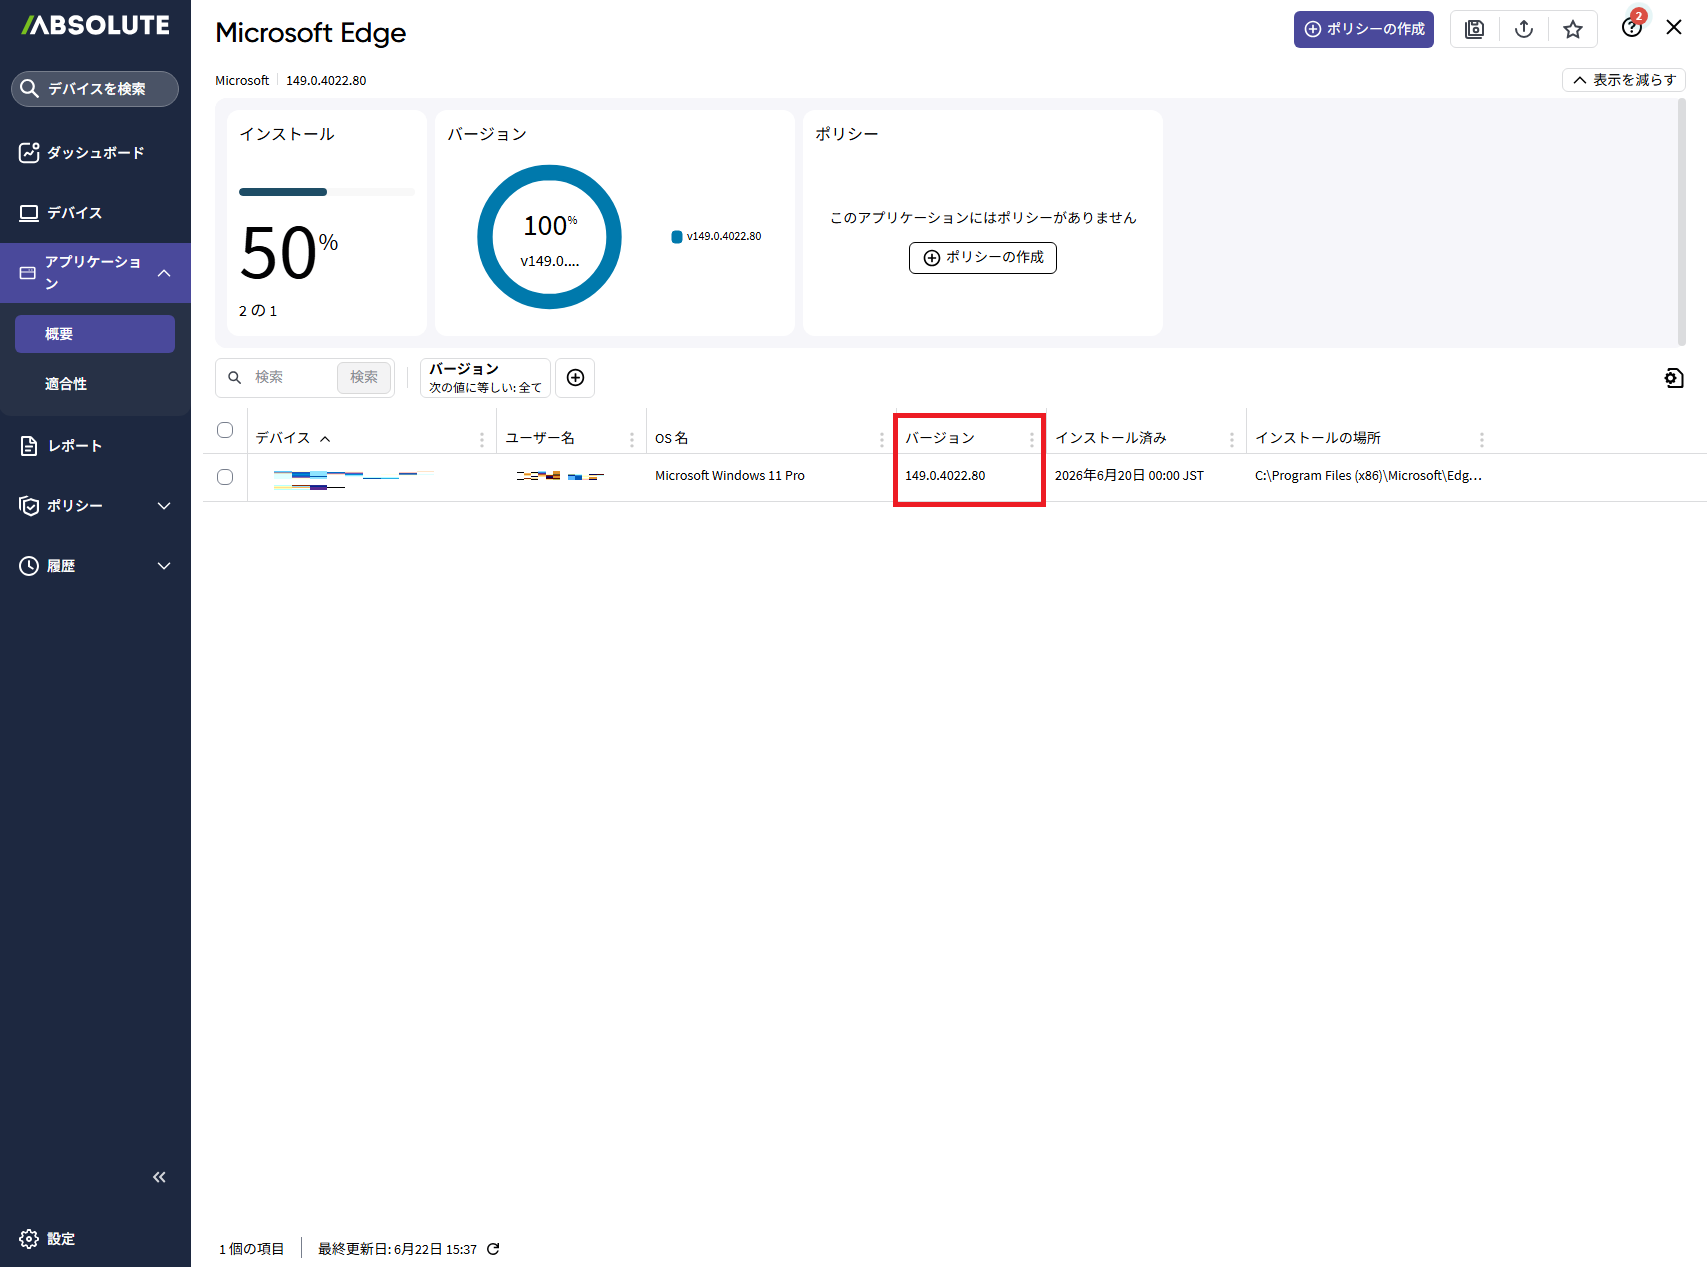Open ダッシュボード in sidebar
The image size is (1707, 1267).
point(95,152)
